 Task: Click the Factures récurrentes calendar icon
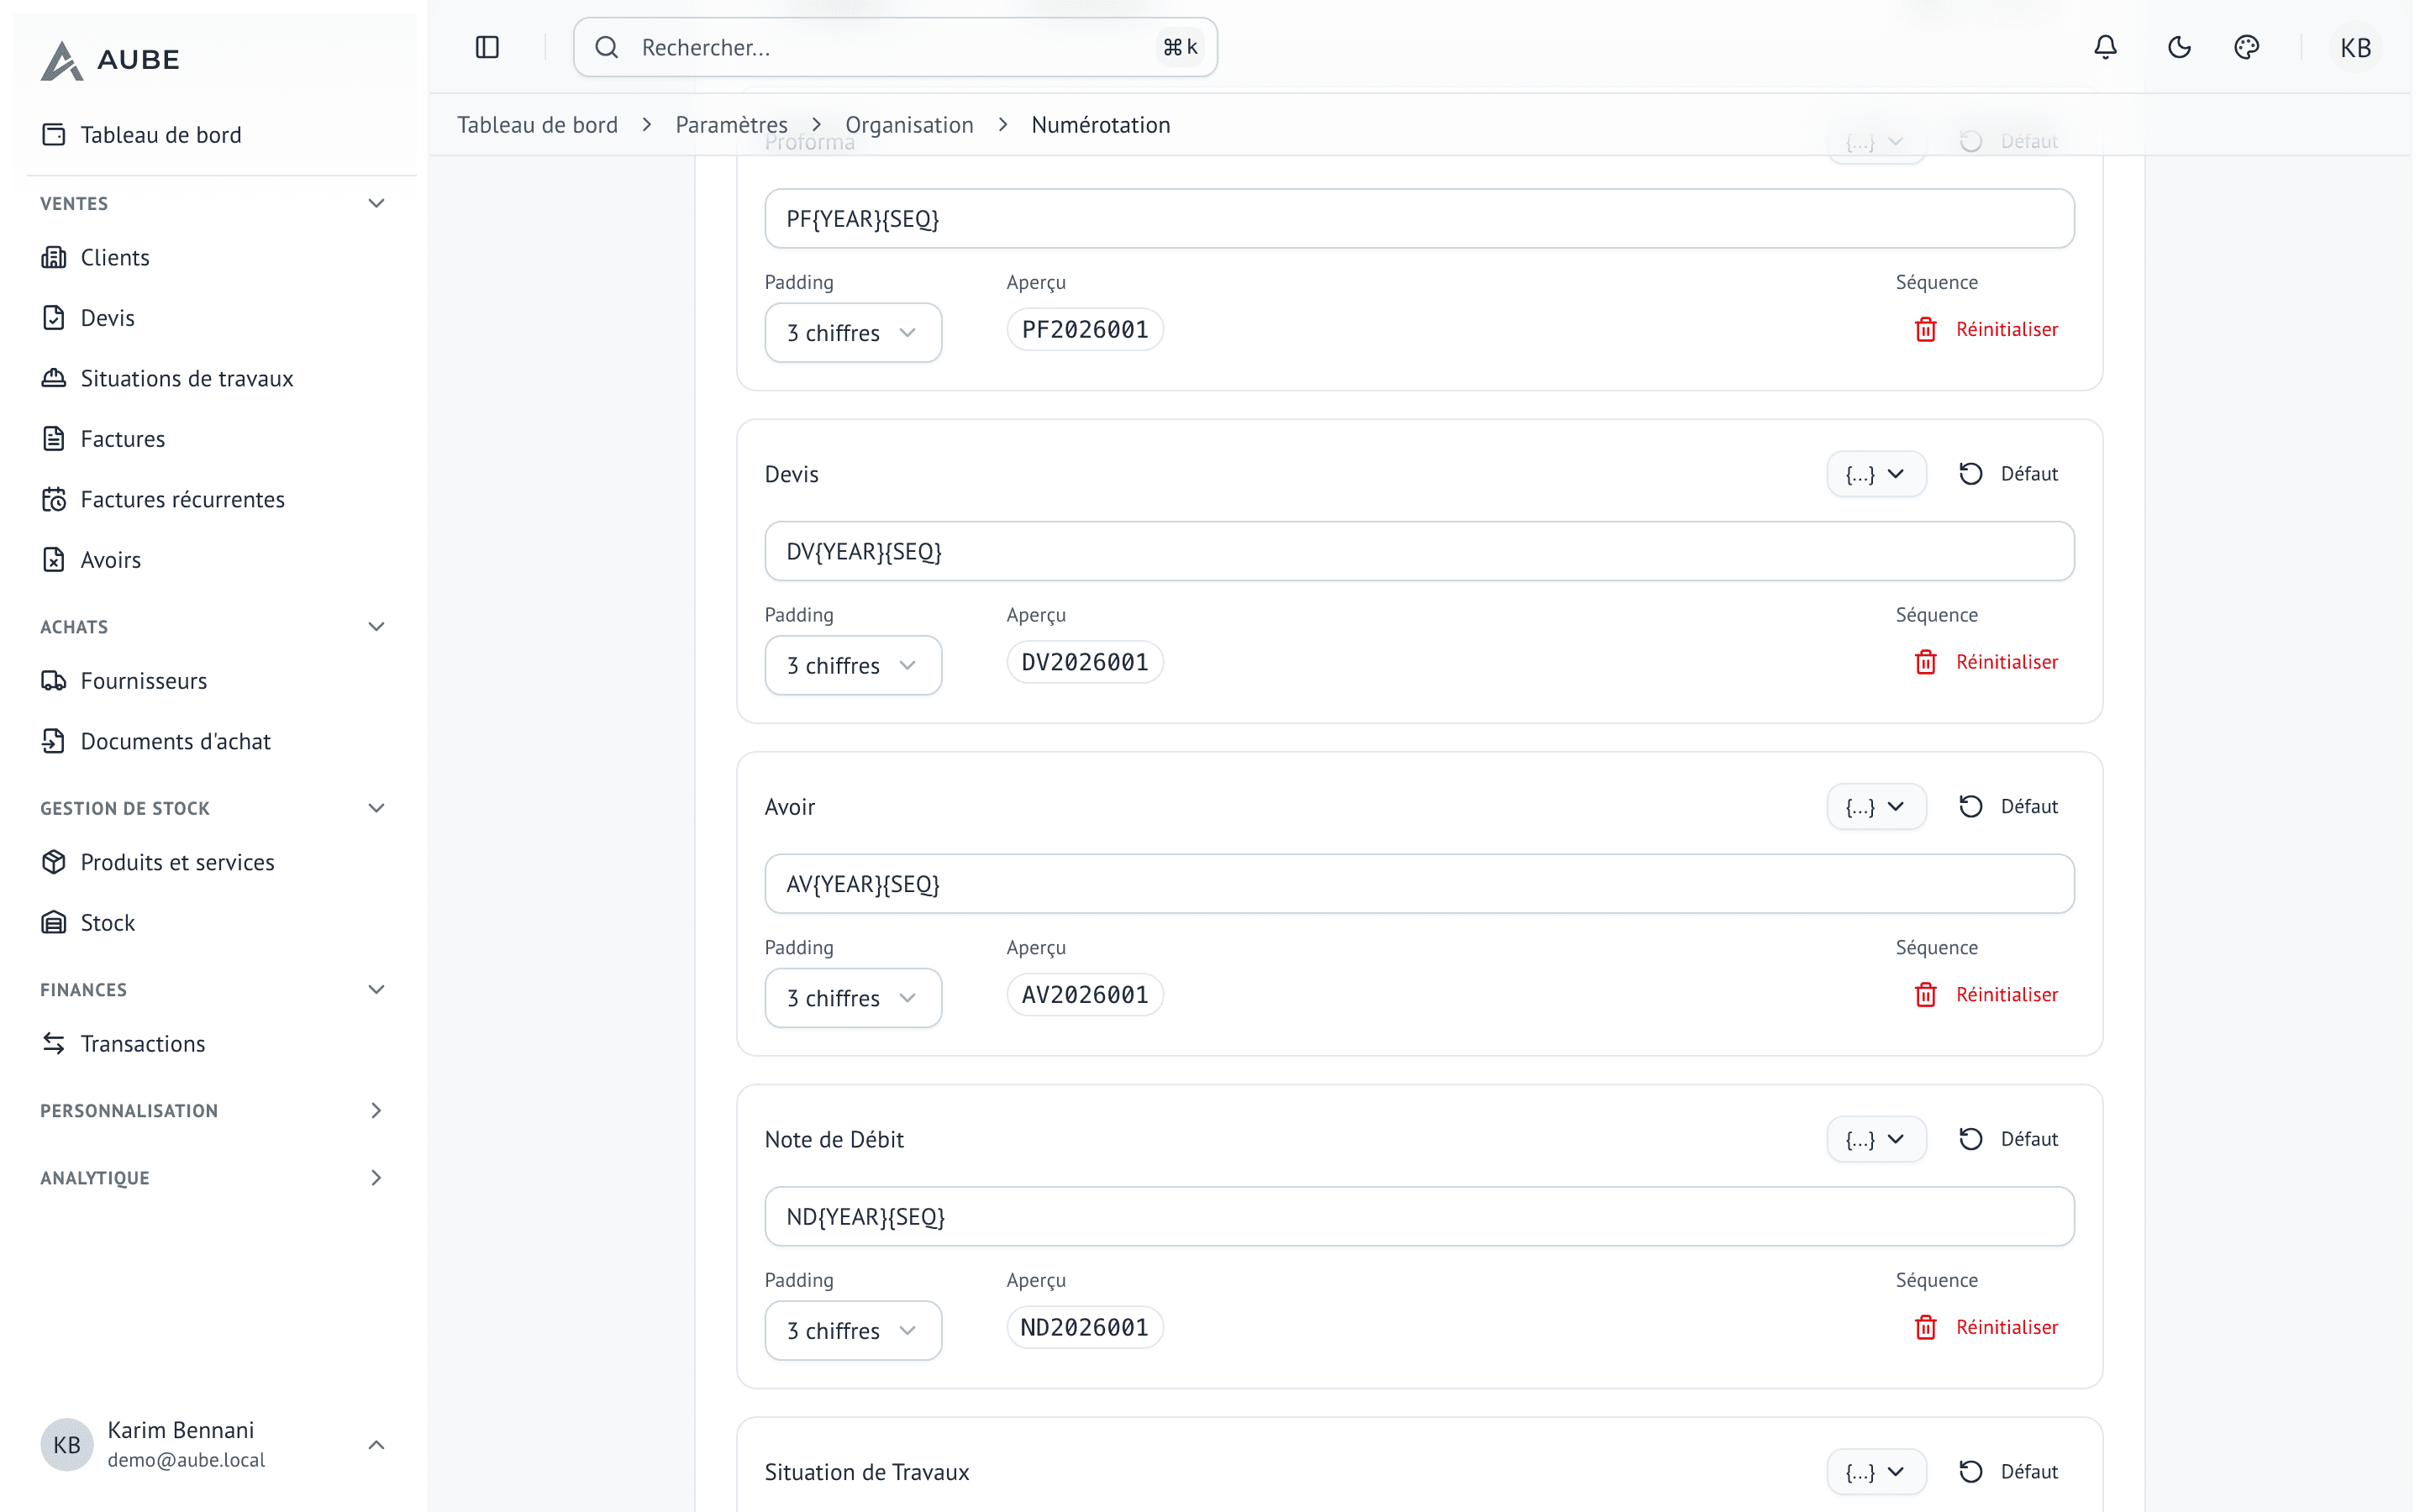pyautogui.click(x=54, y=499)
